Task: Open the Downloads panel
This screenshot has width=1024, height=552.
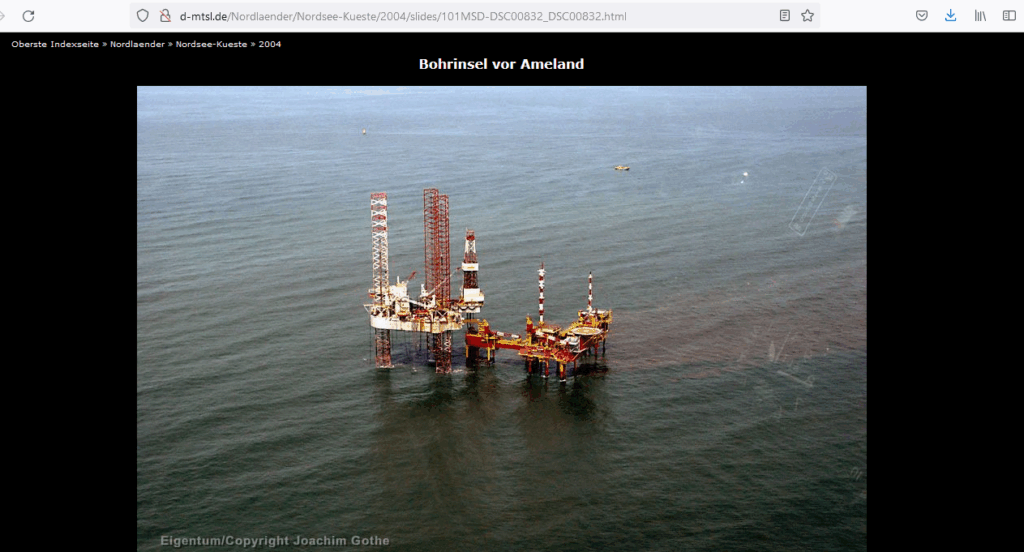Action: pyautogui.click(x=950, y=16)
